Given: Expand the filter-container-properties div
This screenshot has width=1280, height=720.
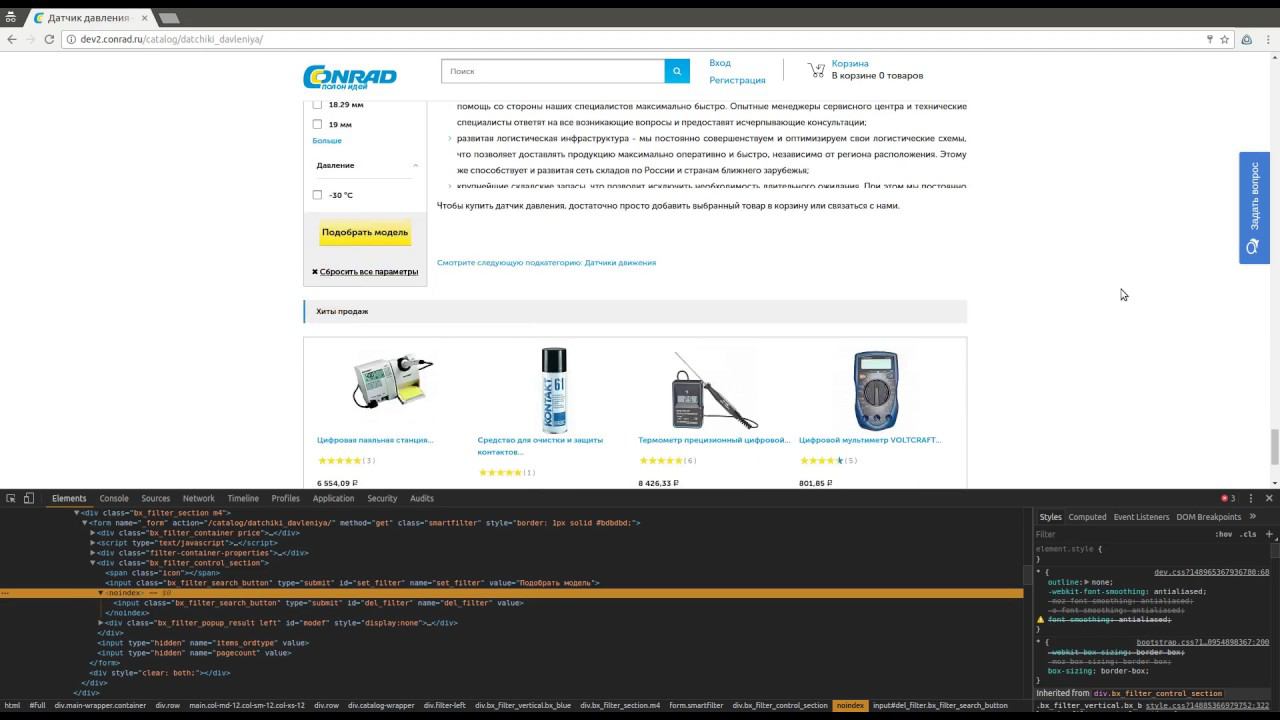Looking at the screenshot, I should pyautogui.click(x=93, y=553).
